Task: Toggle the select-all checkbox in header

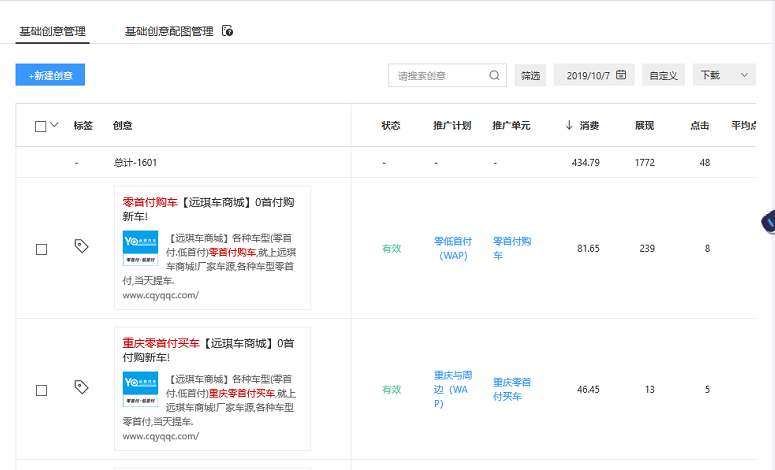Action: [40, 126]
